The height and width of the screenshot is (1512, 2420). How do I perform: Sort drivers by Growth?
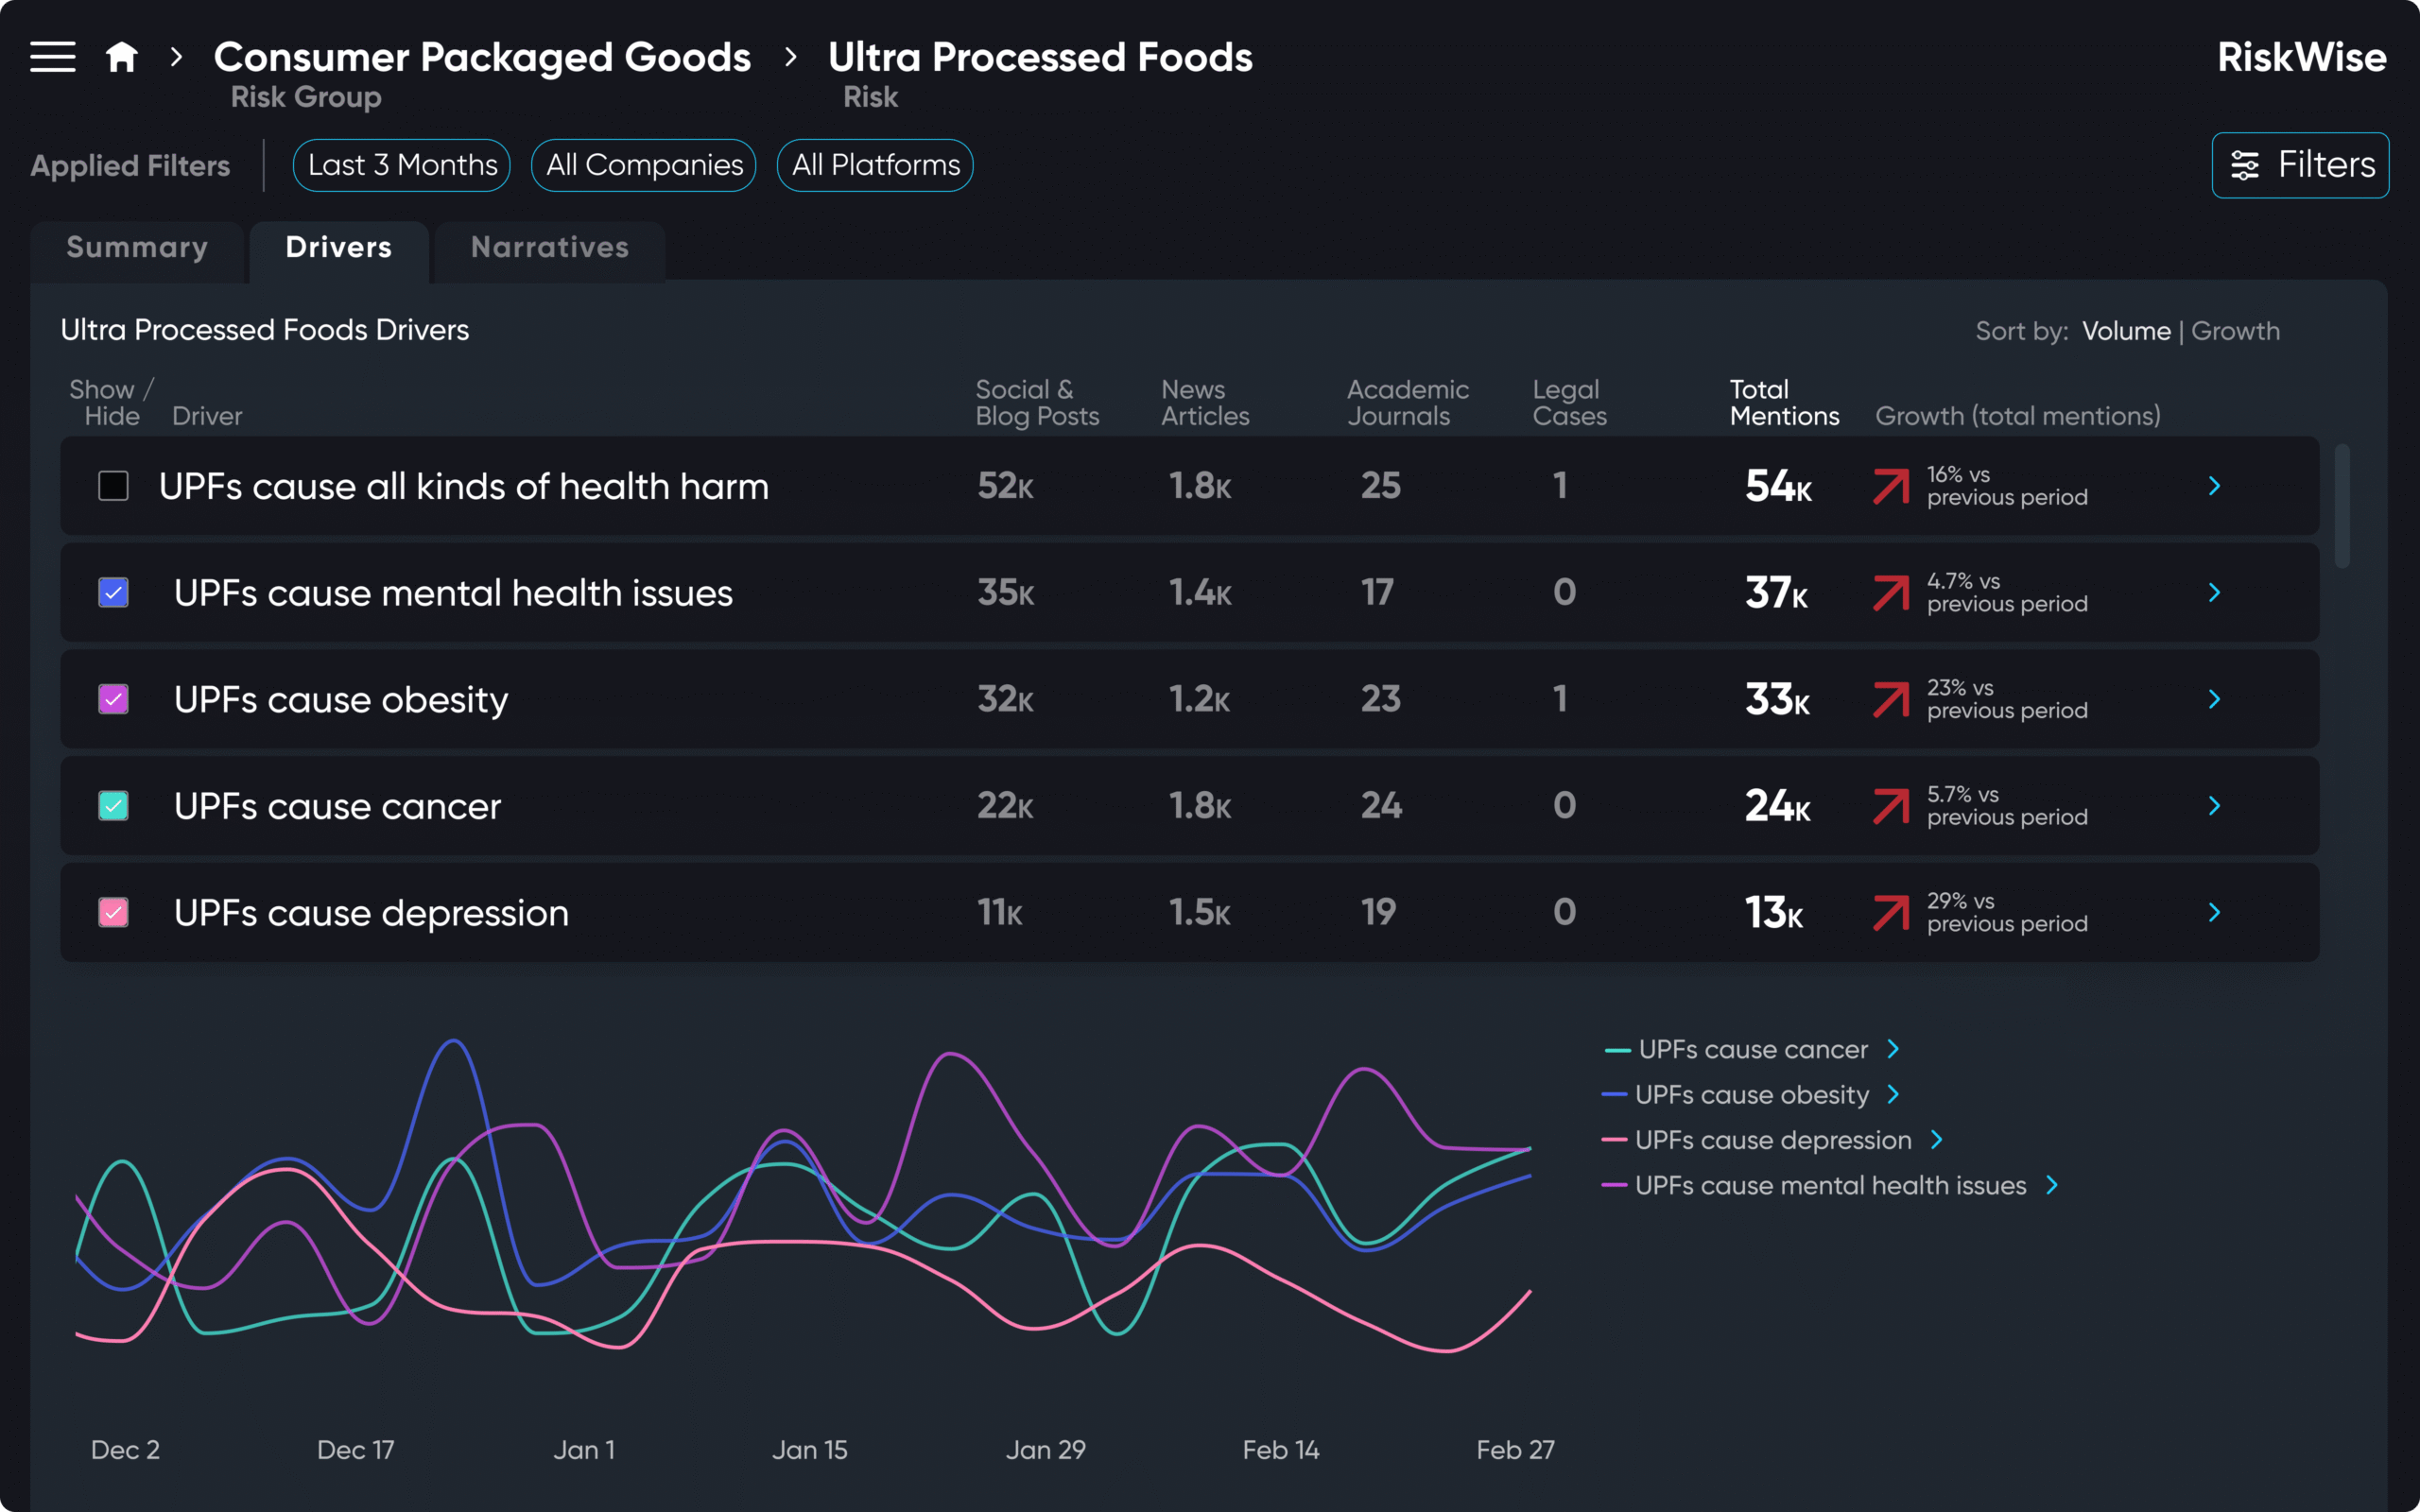[x=2235, y=331]
